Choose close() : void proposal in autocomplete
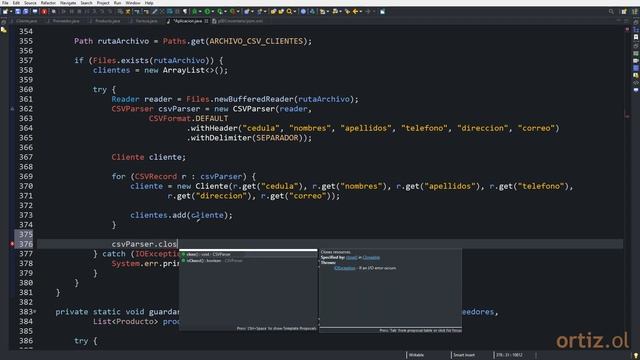This screenshot has height=360, width=640. (248, 254)
